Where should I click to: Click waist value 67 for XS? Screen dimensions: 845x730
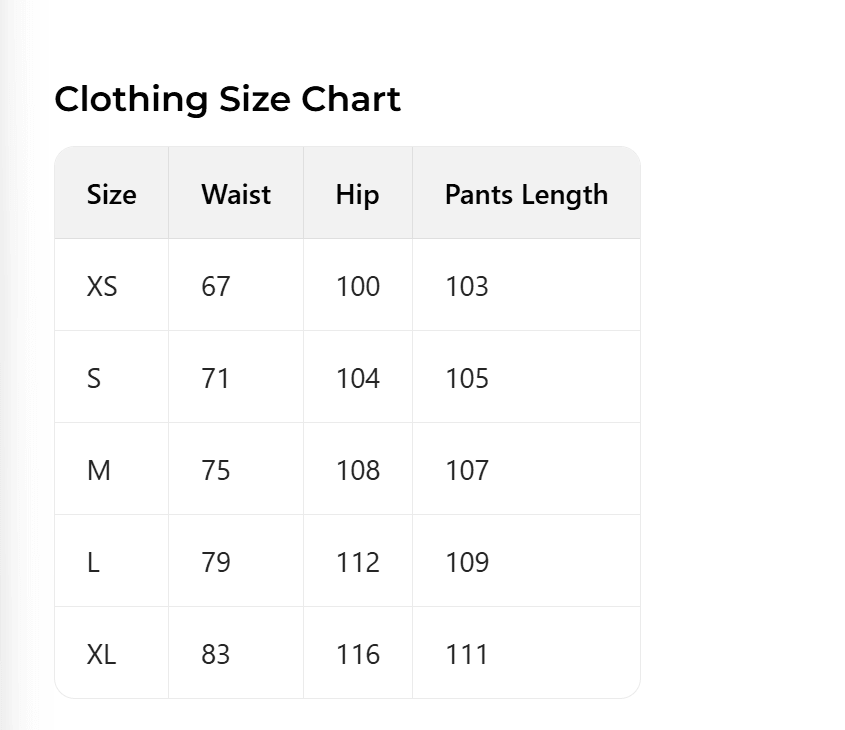216,287
